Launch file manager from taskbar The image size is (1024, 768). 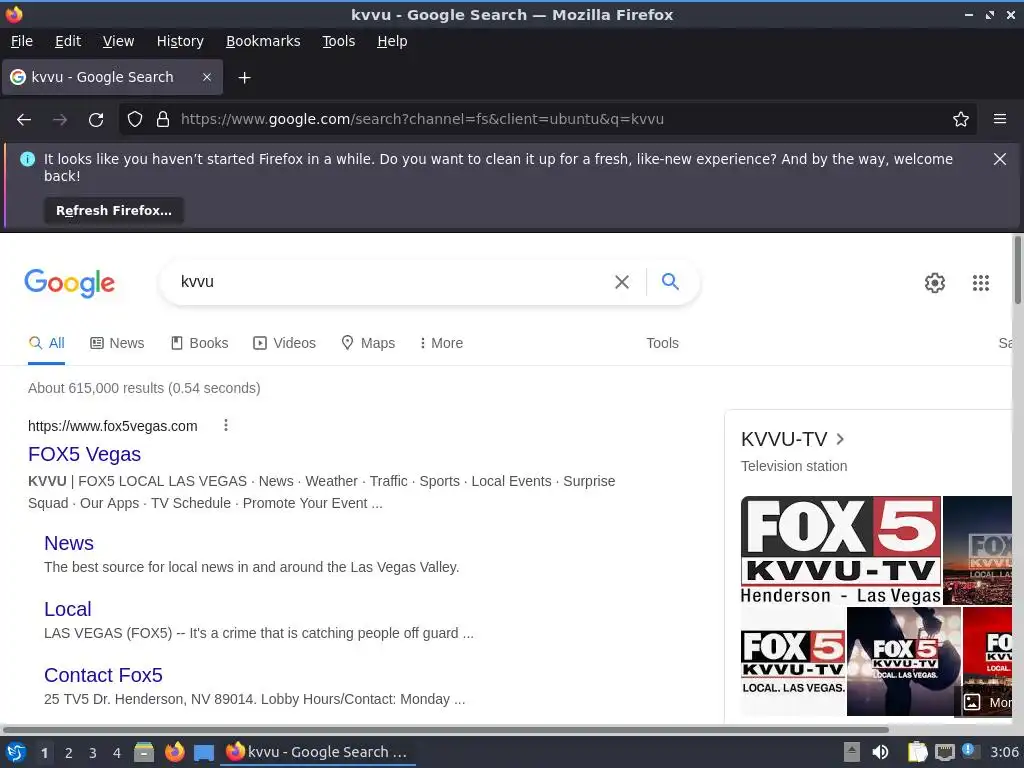(144, 752)
